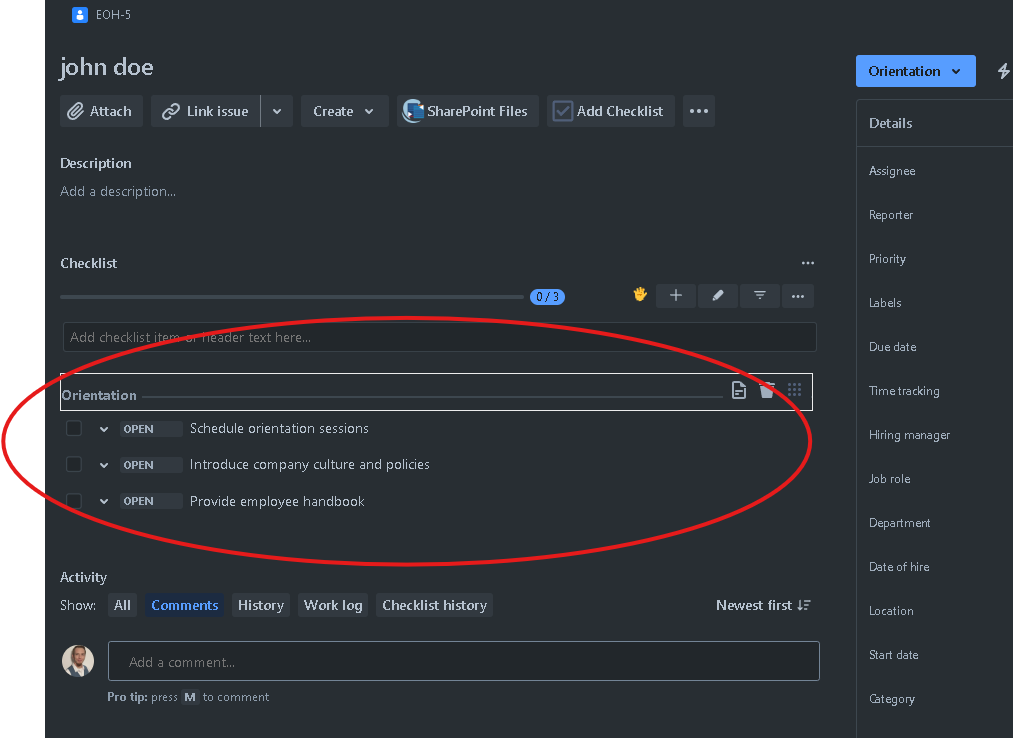The image size is (1013, 738).
Task: Click the Priority field label
Action: (x=887, y=259)
